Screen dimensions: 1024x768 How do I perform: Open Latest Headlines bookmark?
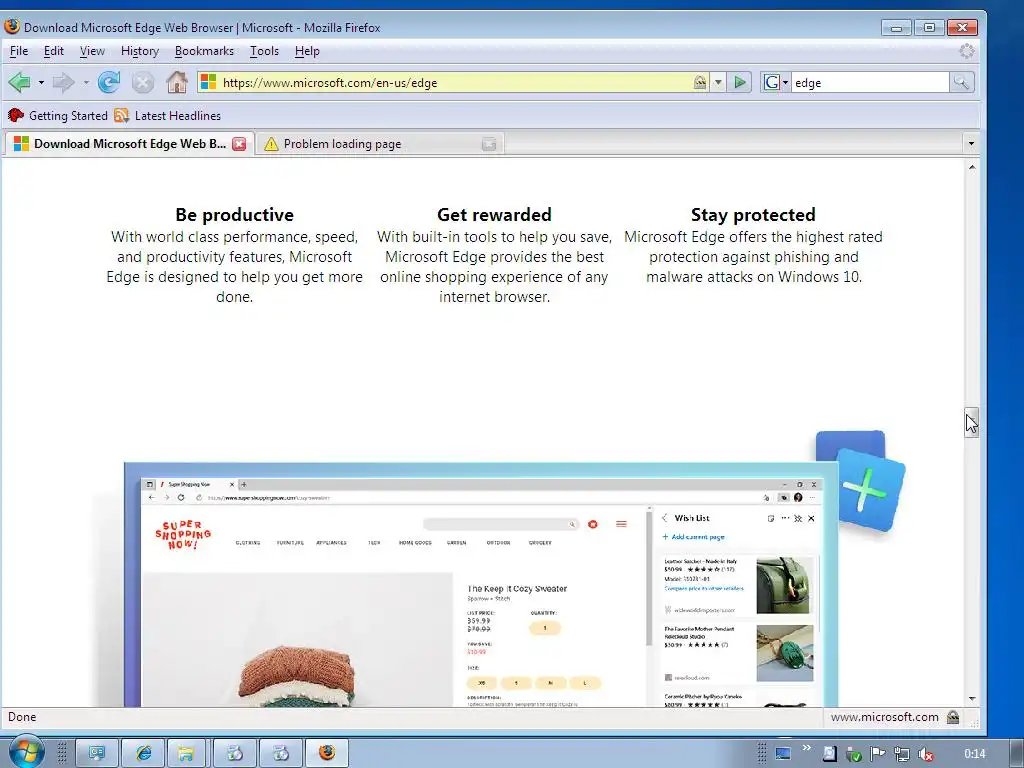[x=167, y=116]
